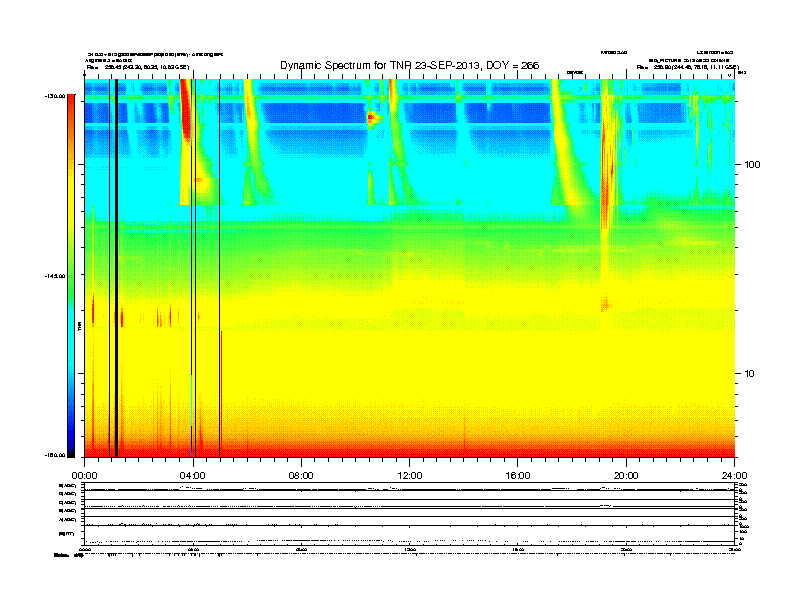Click the vertical color scale bar

(71, 276)
